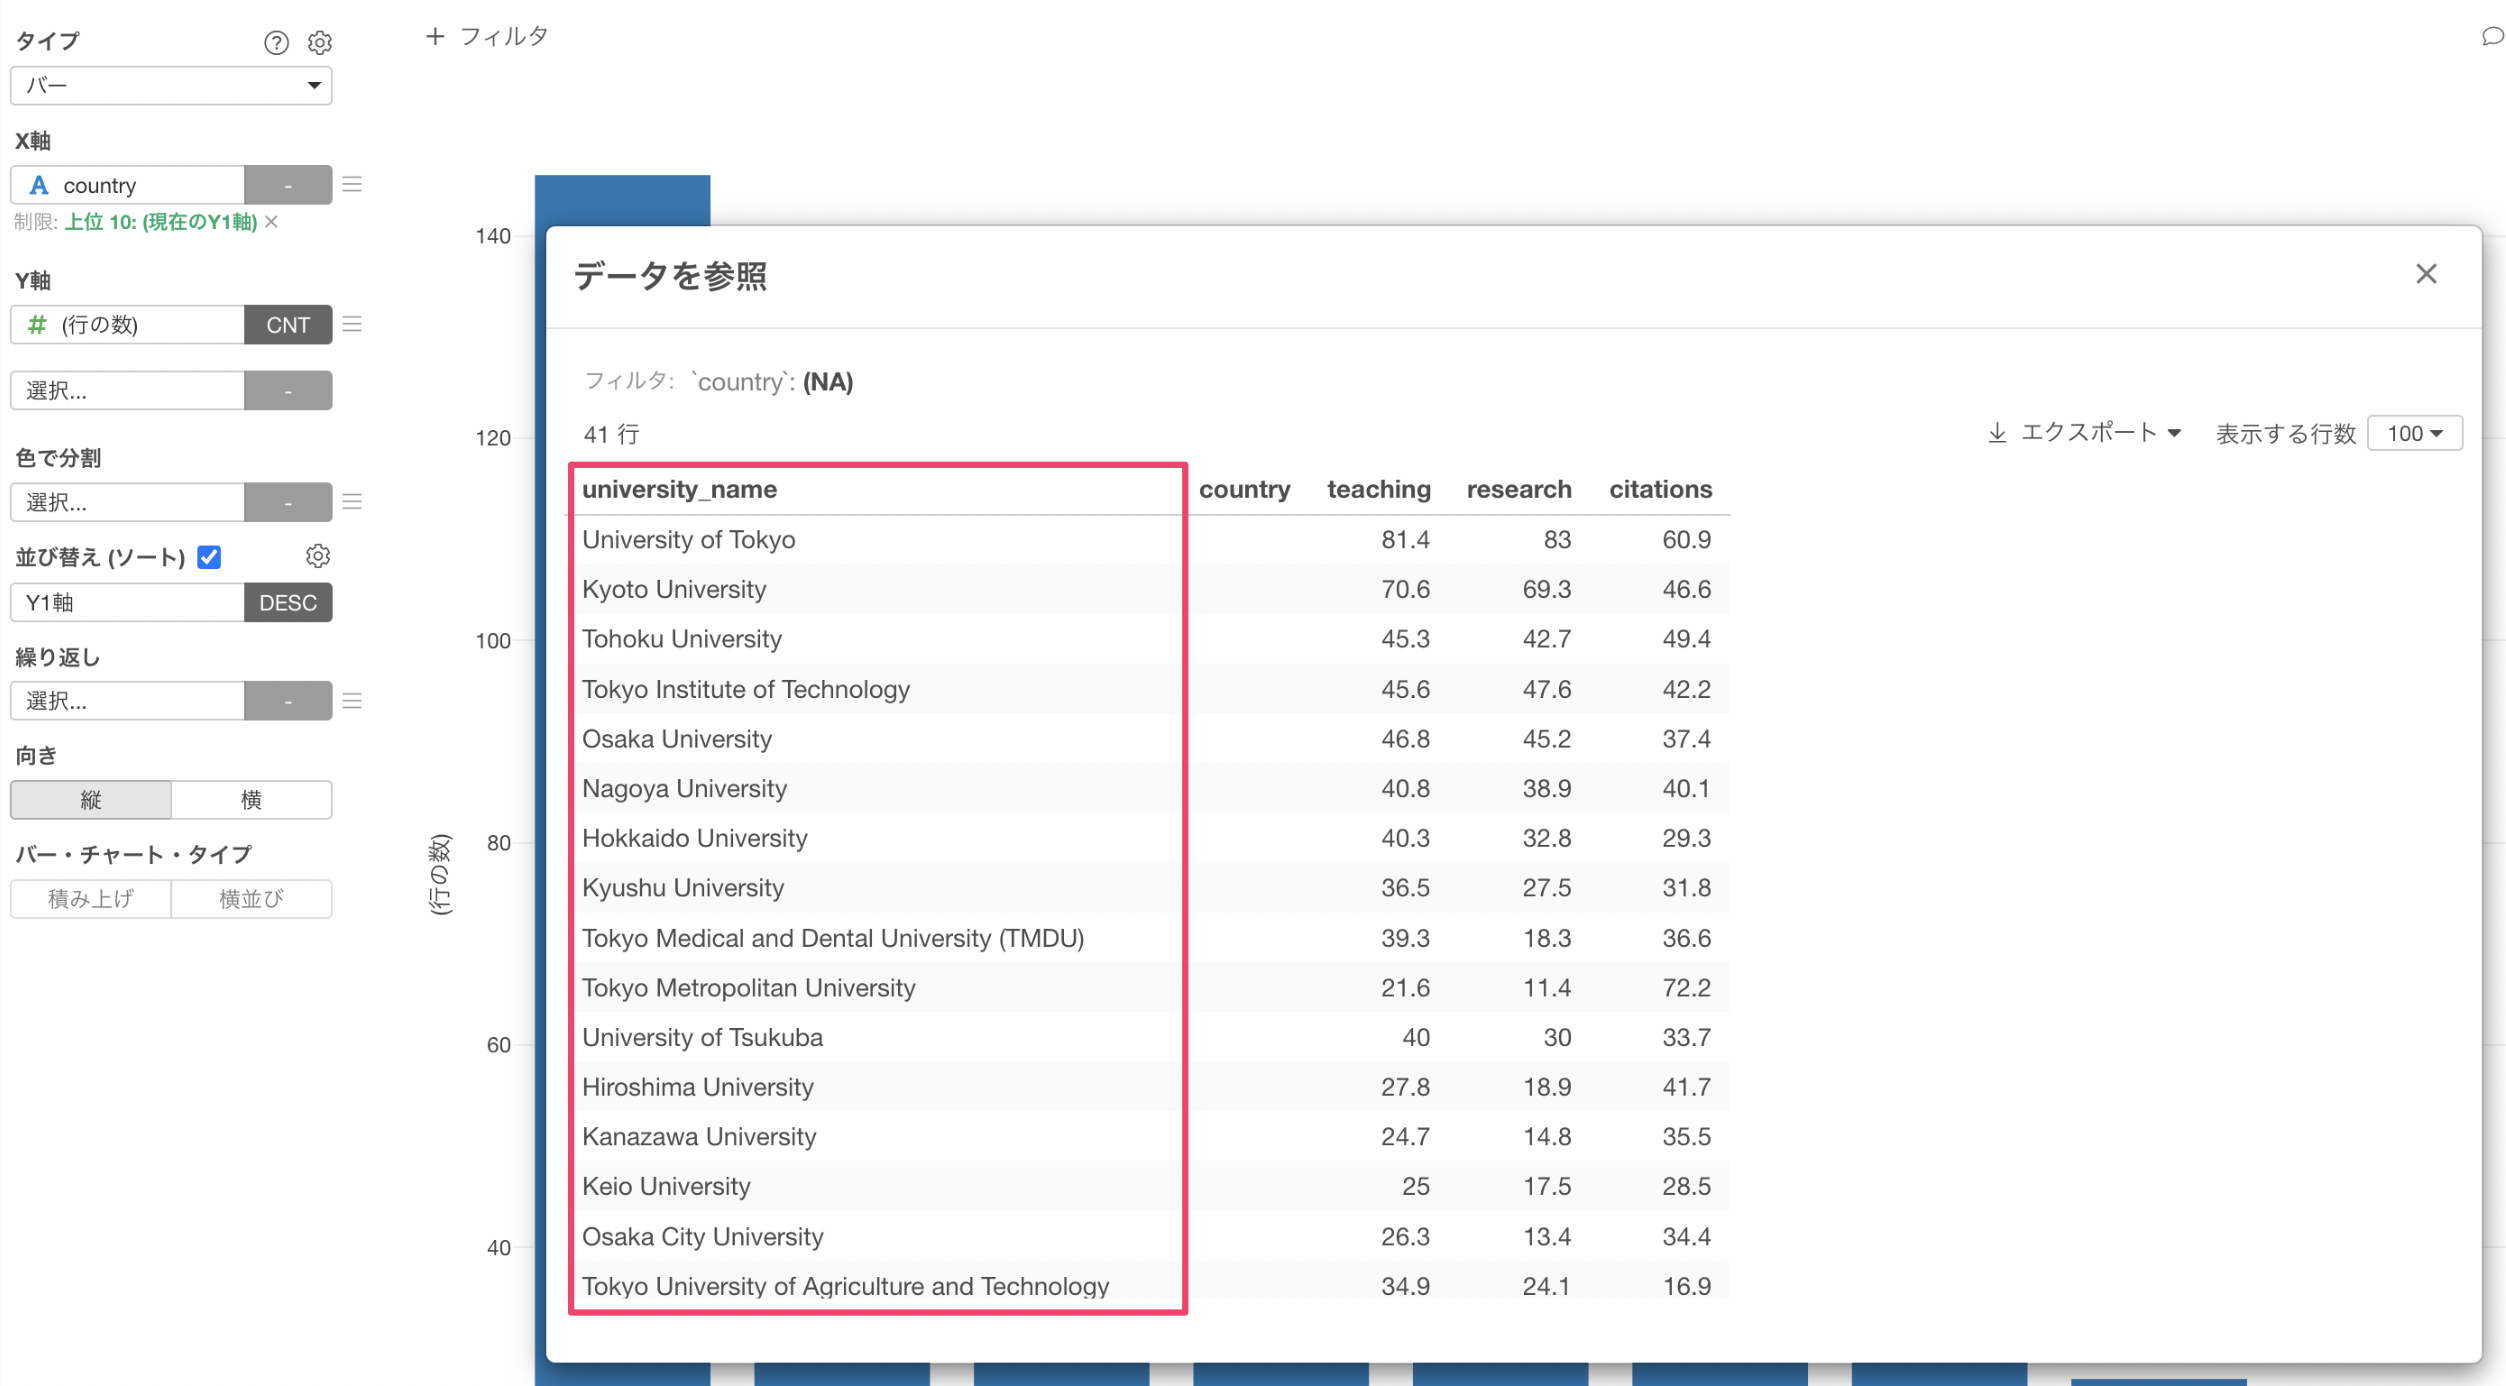
Task: Open X-axis country column selector
Action: 127,185
